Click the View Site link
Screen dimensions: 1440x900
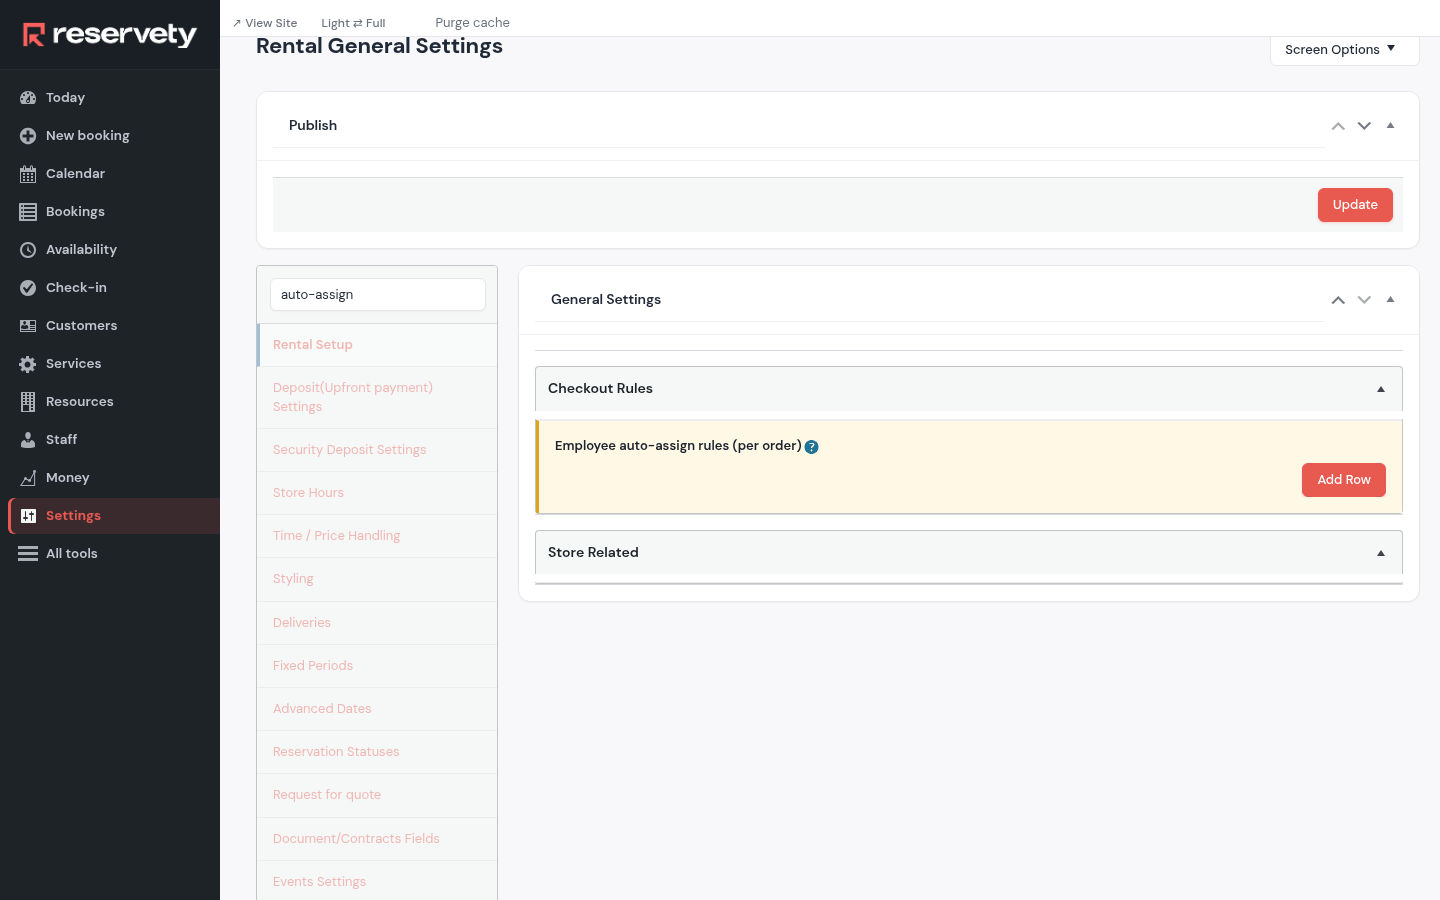click(x=265, y=23)
